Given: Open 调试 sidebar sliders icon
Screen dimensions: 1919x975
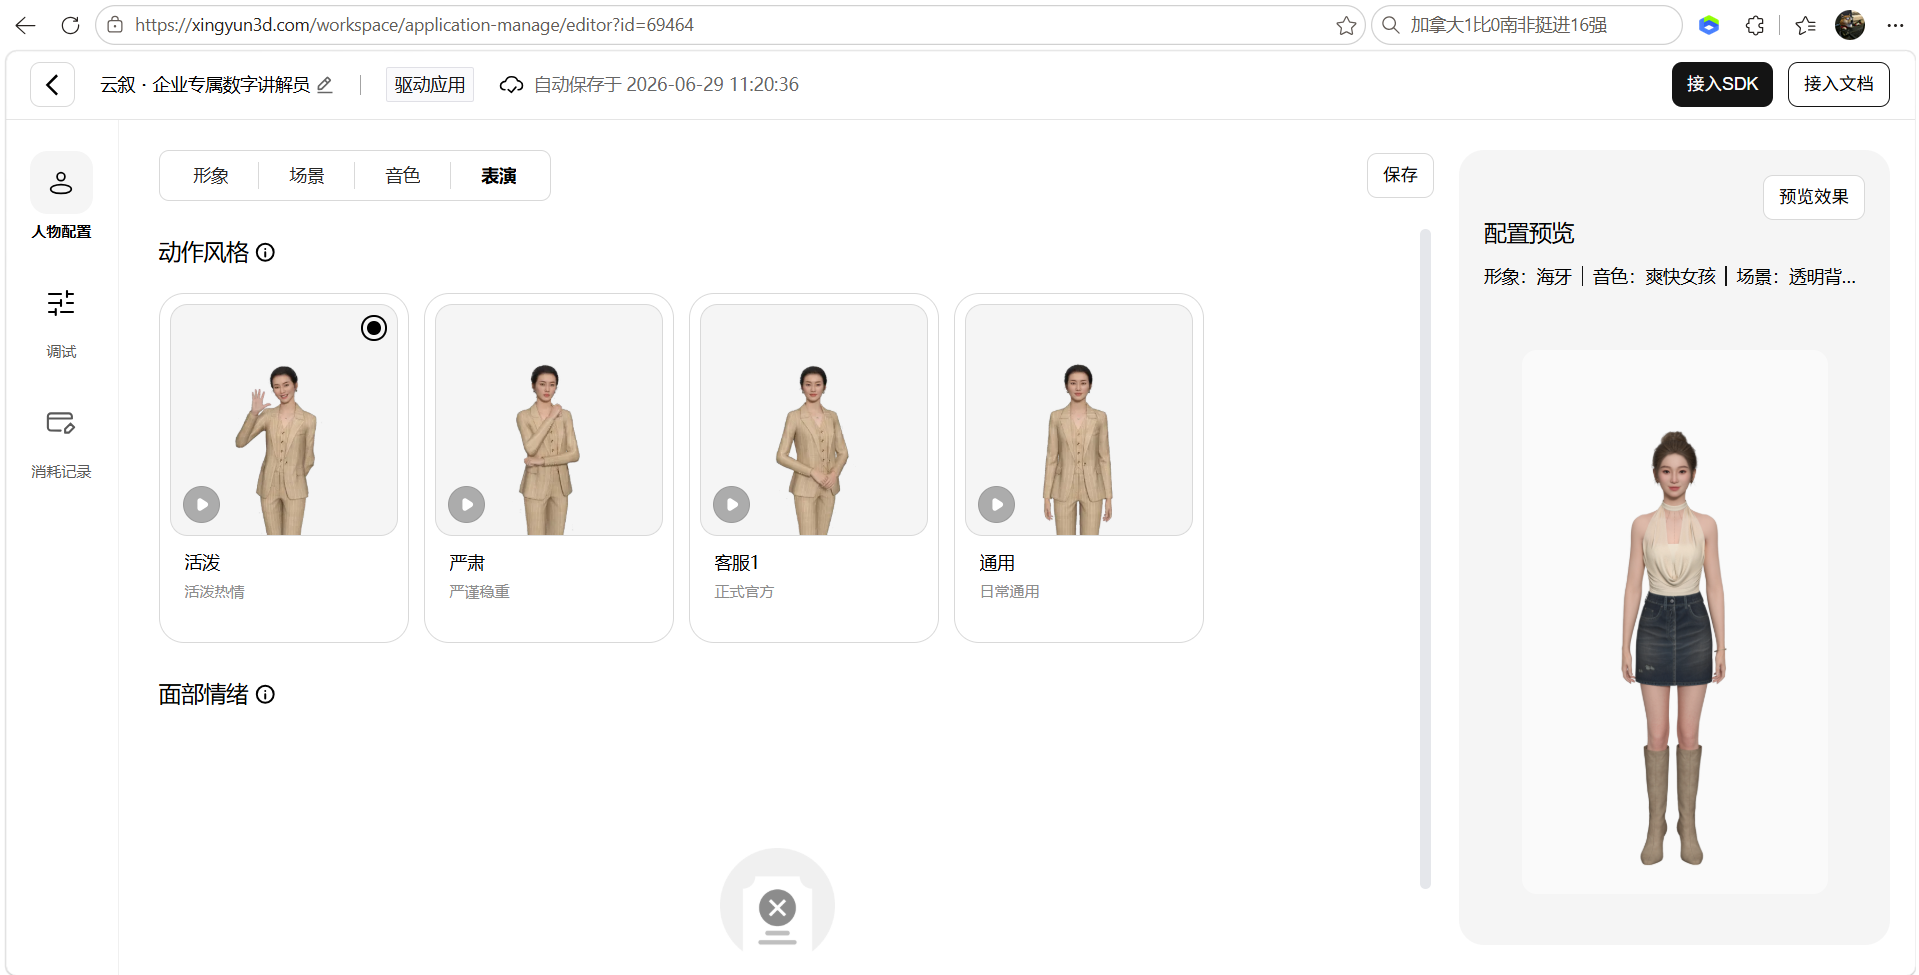Looking at the screenshot, I should (x=61, y=303).
